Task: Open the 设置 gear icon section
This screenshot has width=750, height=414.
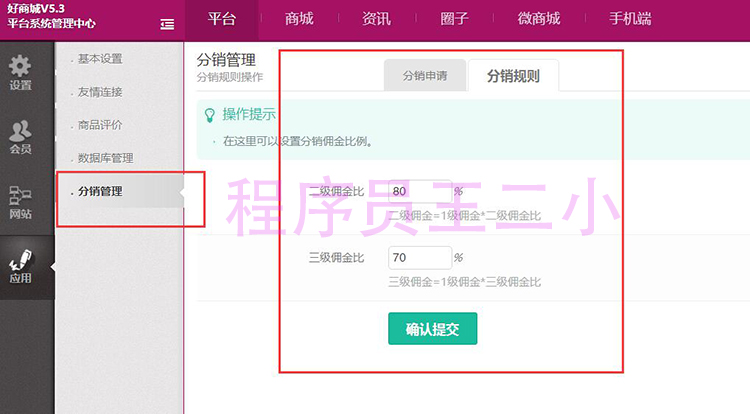Action: click(x=20, y=73)
